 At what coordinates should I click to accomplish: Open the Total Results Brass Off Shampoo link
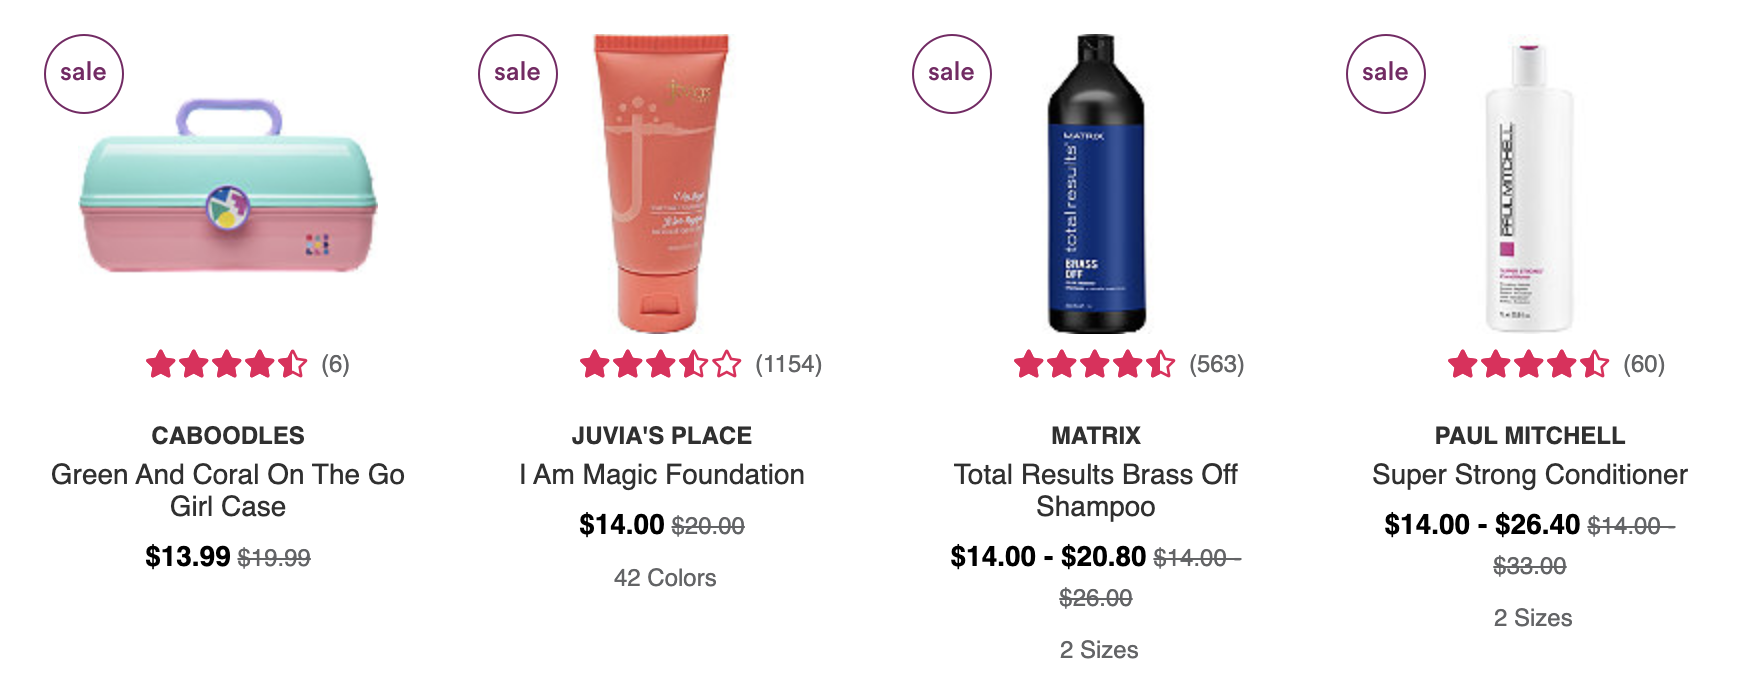[x=1096, y=490]
